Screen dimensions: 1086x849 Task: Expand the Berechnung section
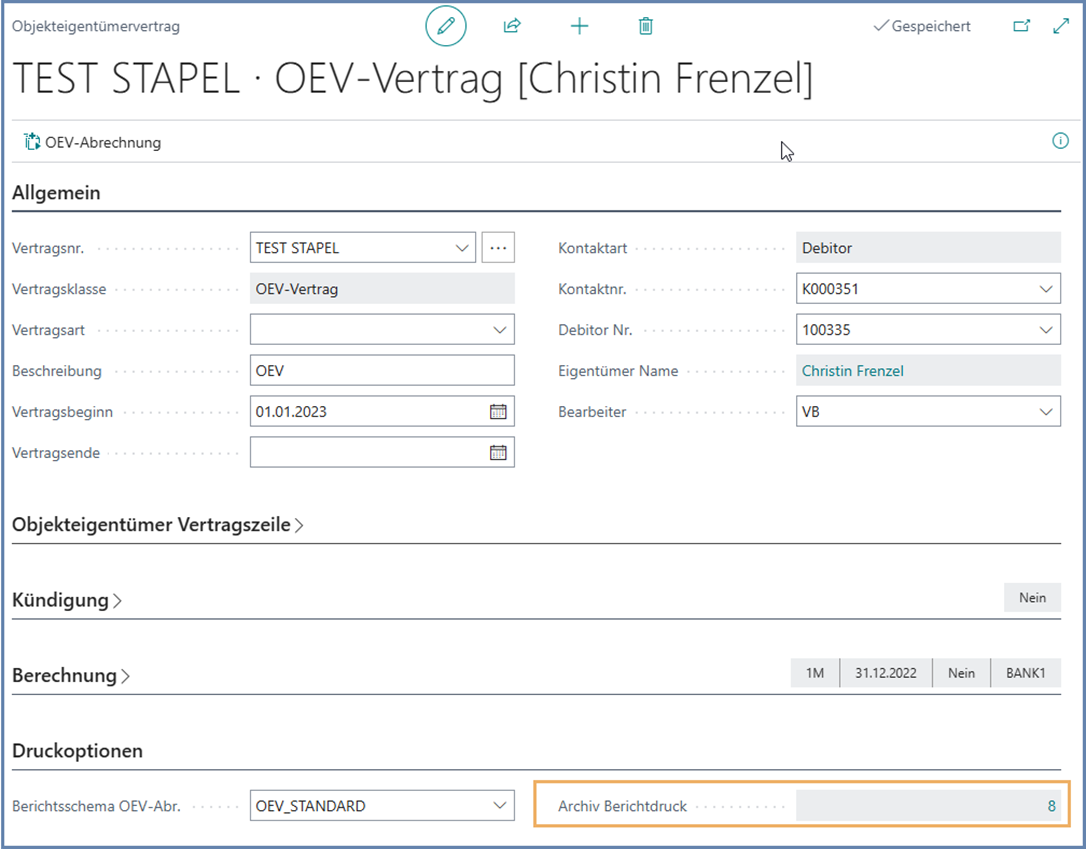(x=71, y=676)
